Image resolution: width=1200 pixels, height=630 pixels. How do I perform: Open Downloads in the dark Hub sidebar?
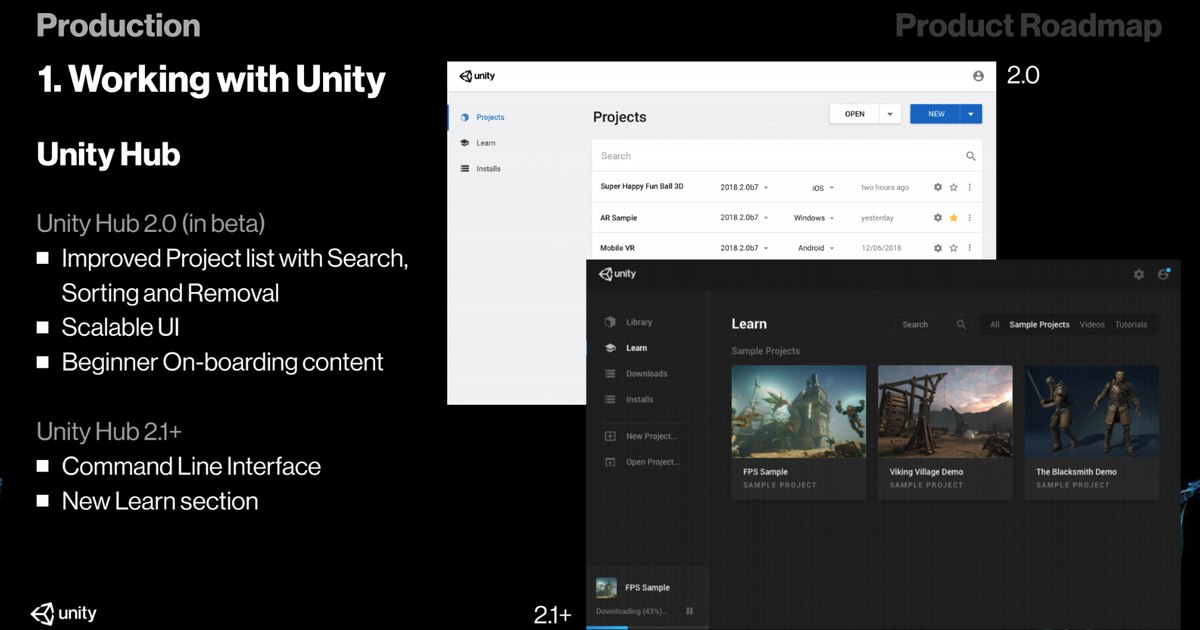(x=647, y=374)
